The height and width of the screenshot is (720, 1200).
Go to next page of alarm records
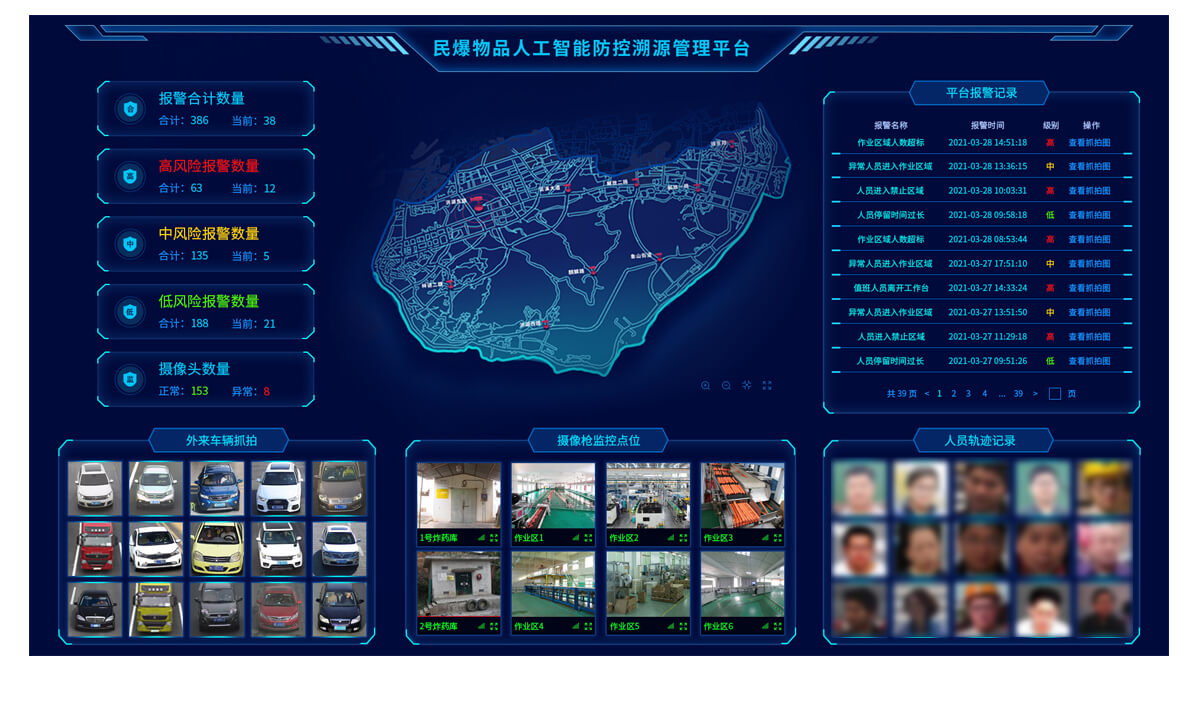(x=1035, y=394)
